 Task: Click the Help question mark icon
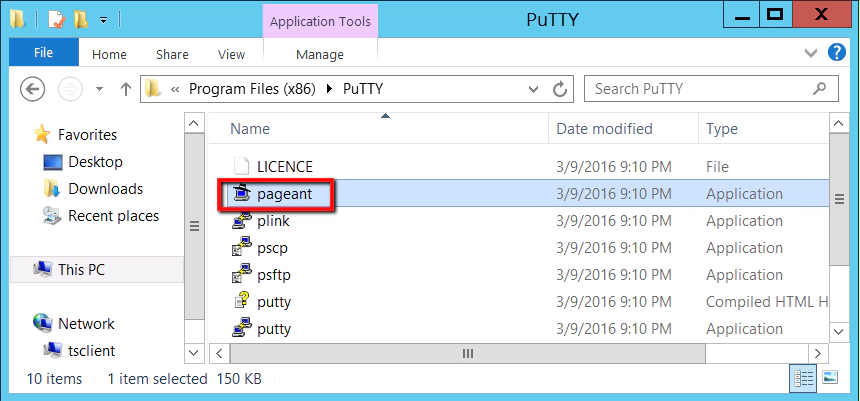point(837,53)
